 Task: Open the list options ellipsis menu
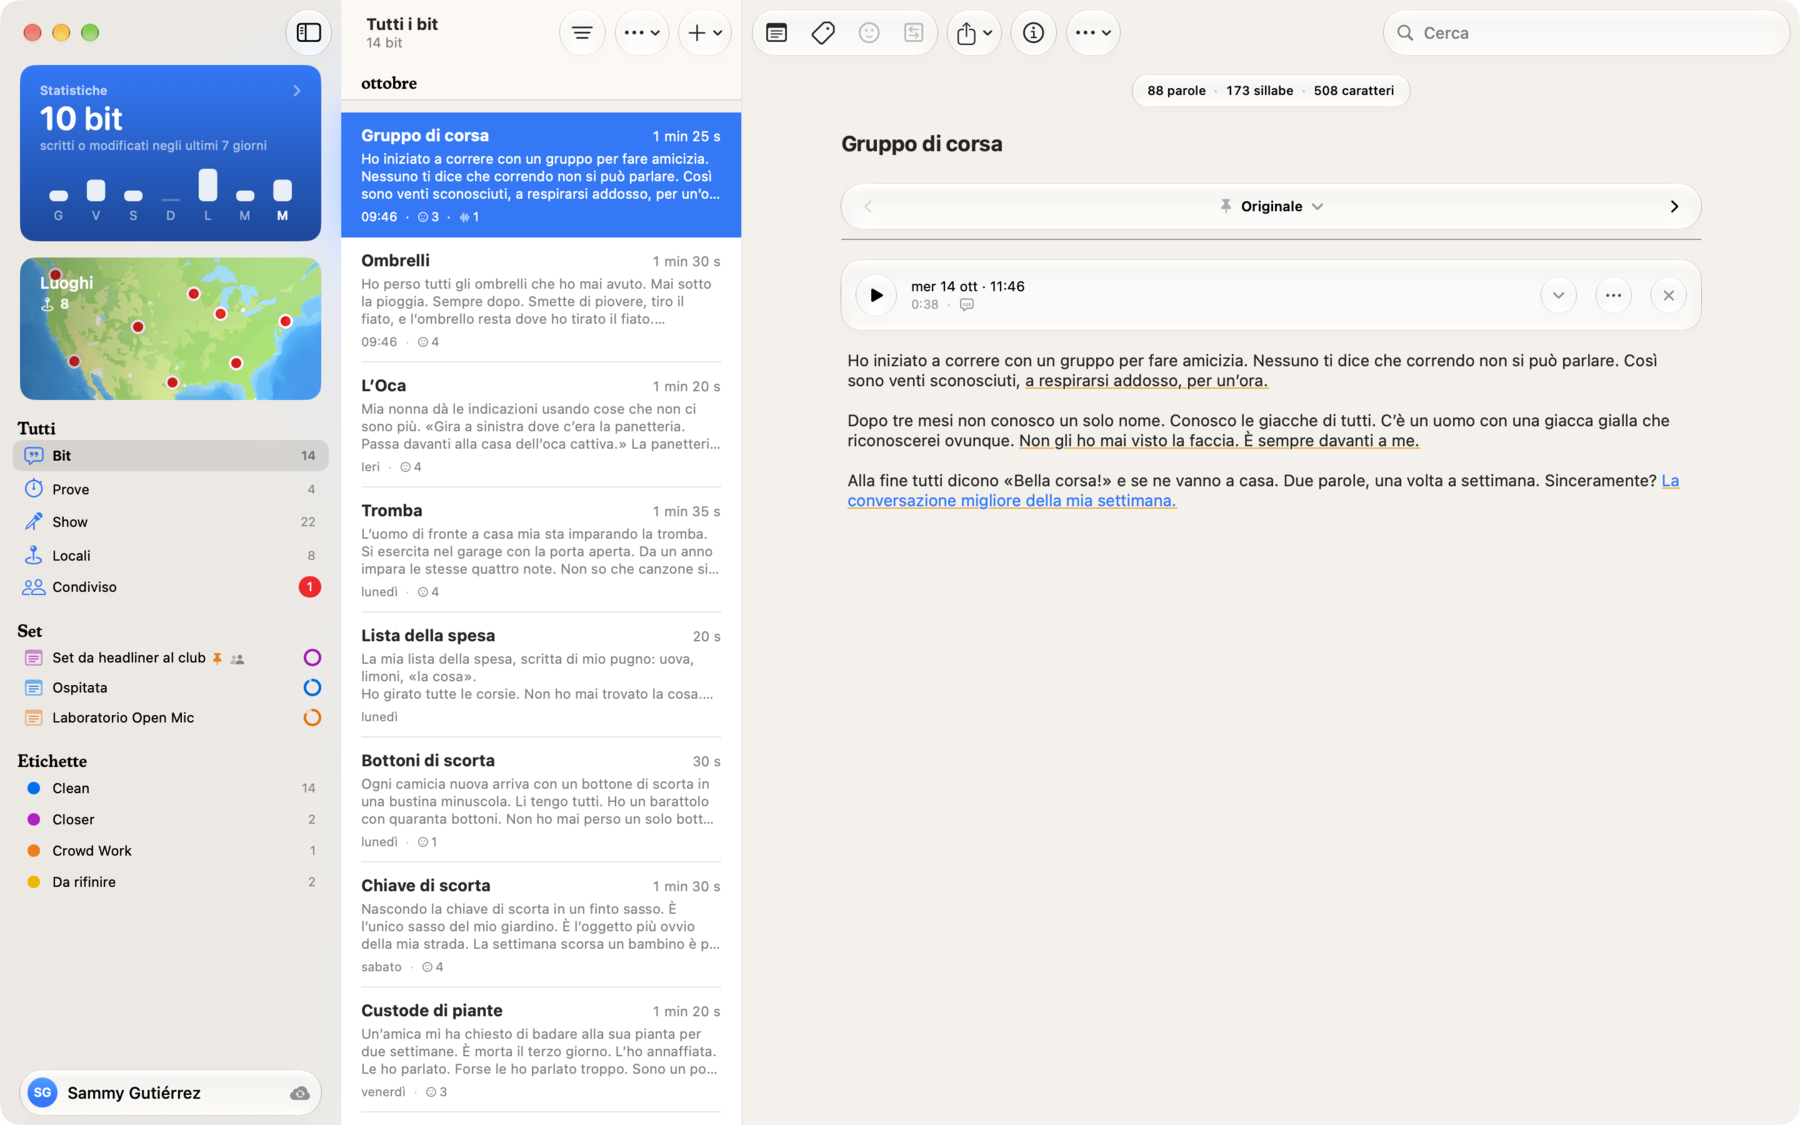642,32
